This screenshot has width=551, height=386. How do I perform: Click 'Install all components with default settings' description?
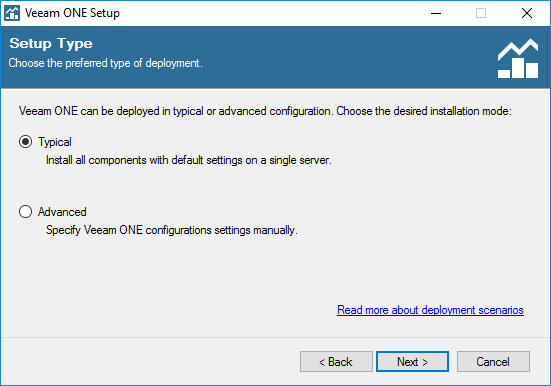pyautogui.click(x=189, y=160)
